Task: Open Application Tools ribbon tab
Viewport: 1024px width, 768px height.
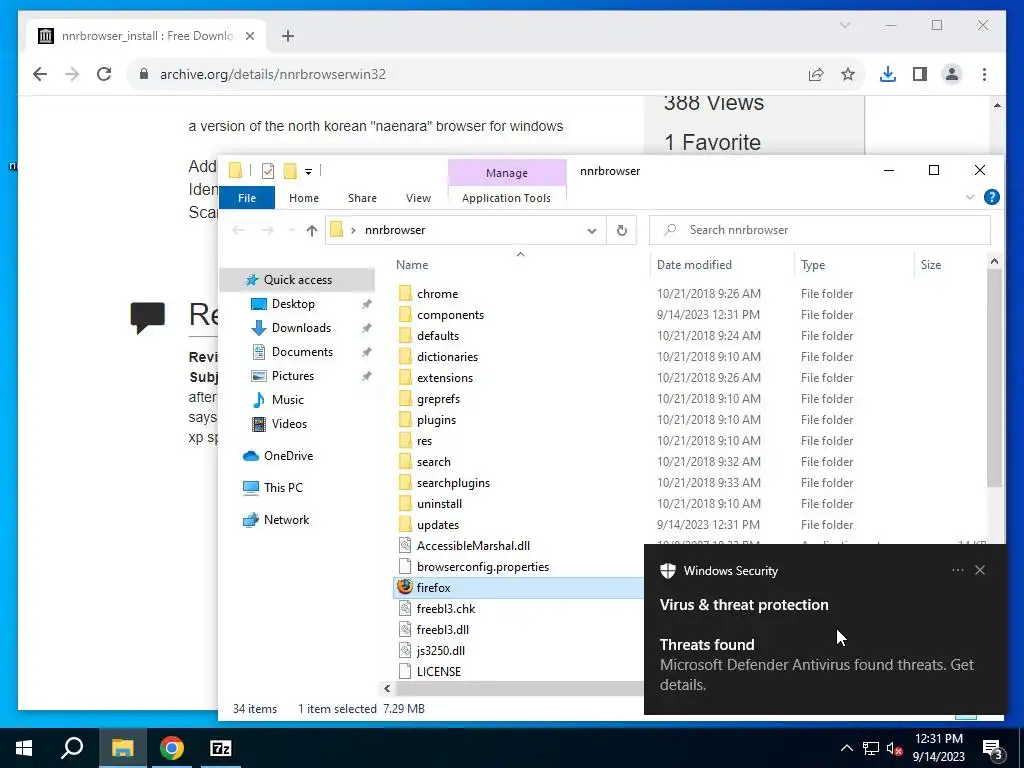Action: pyautogui.click(x=506, y=198)
